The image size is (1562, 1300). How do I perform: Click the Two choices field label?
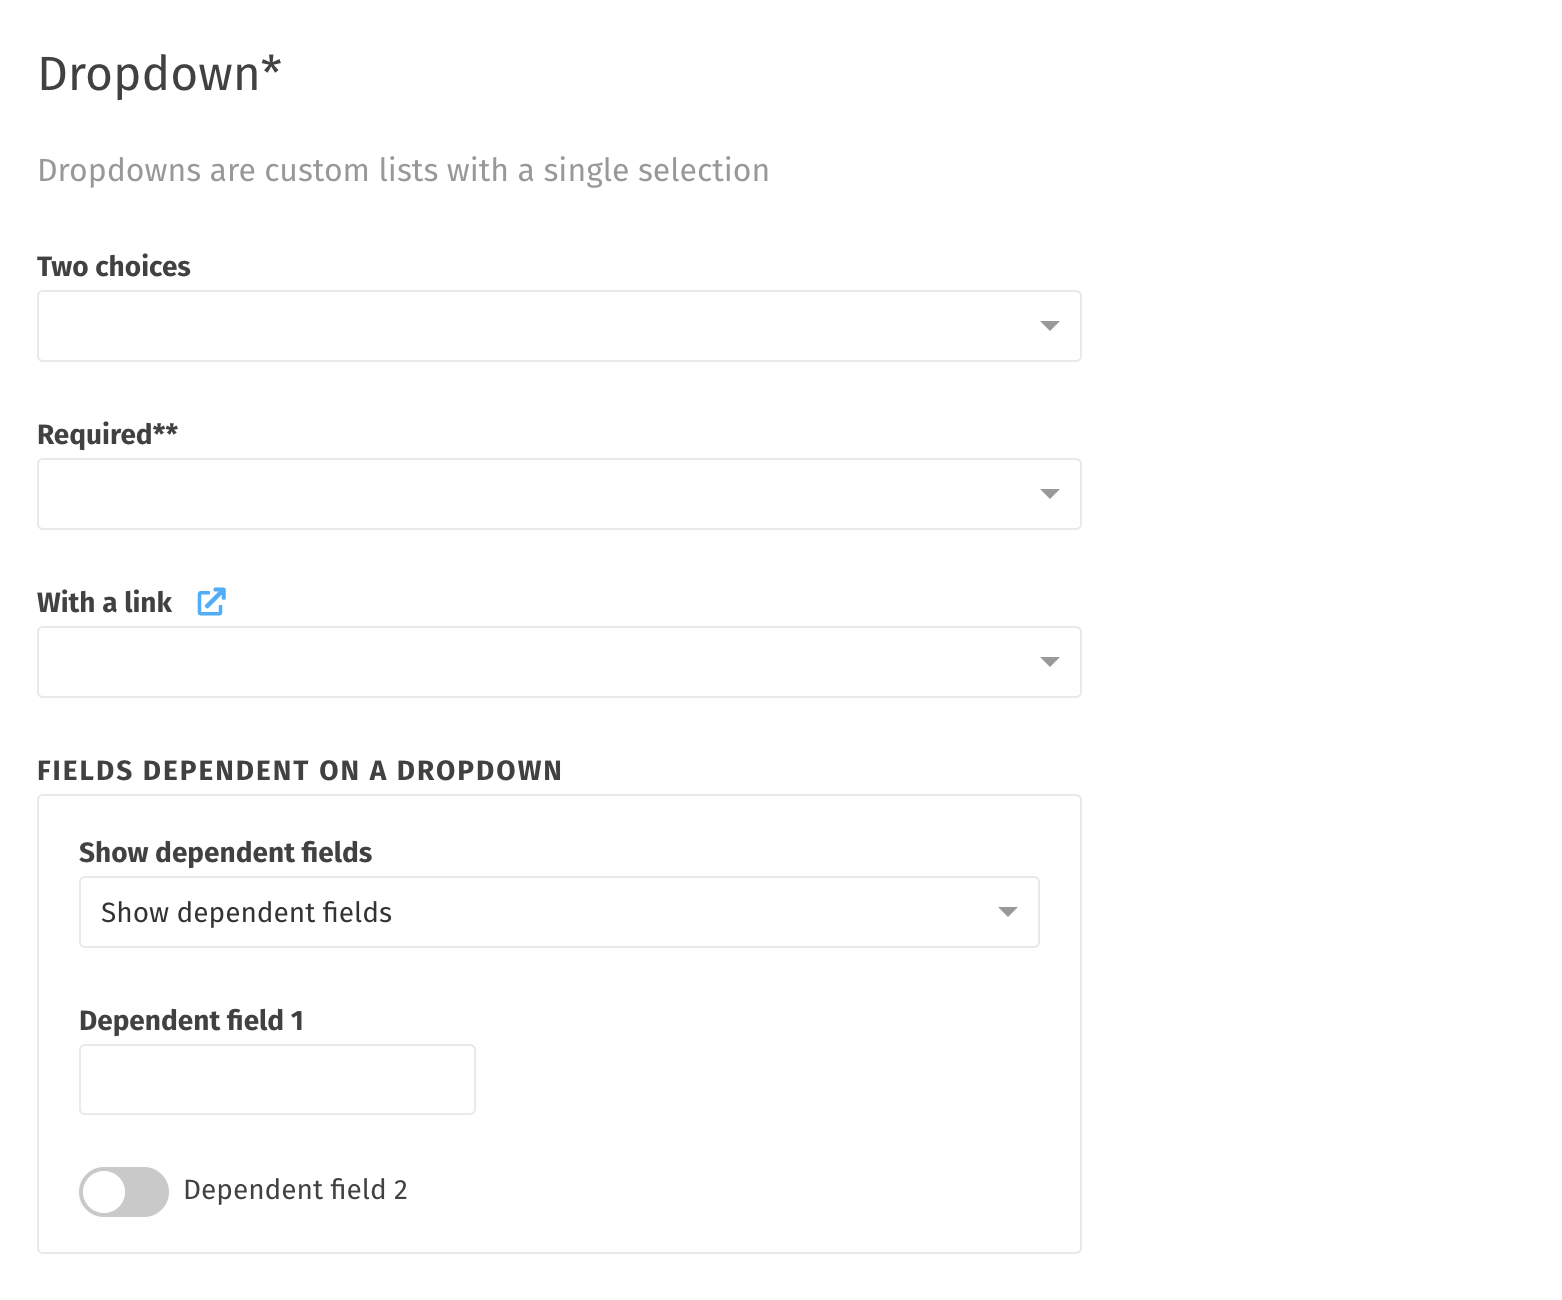pyautogui.click(x=114, y=266)
